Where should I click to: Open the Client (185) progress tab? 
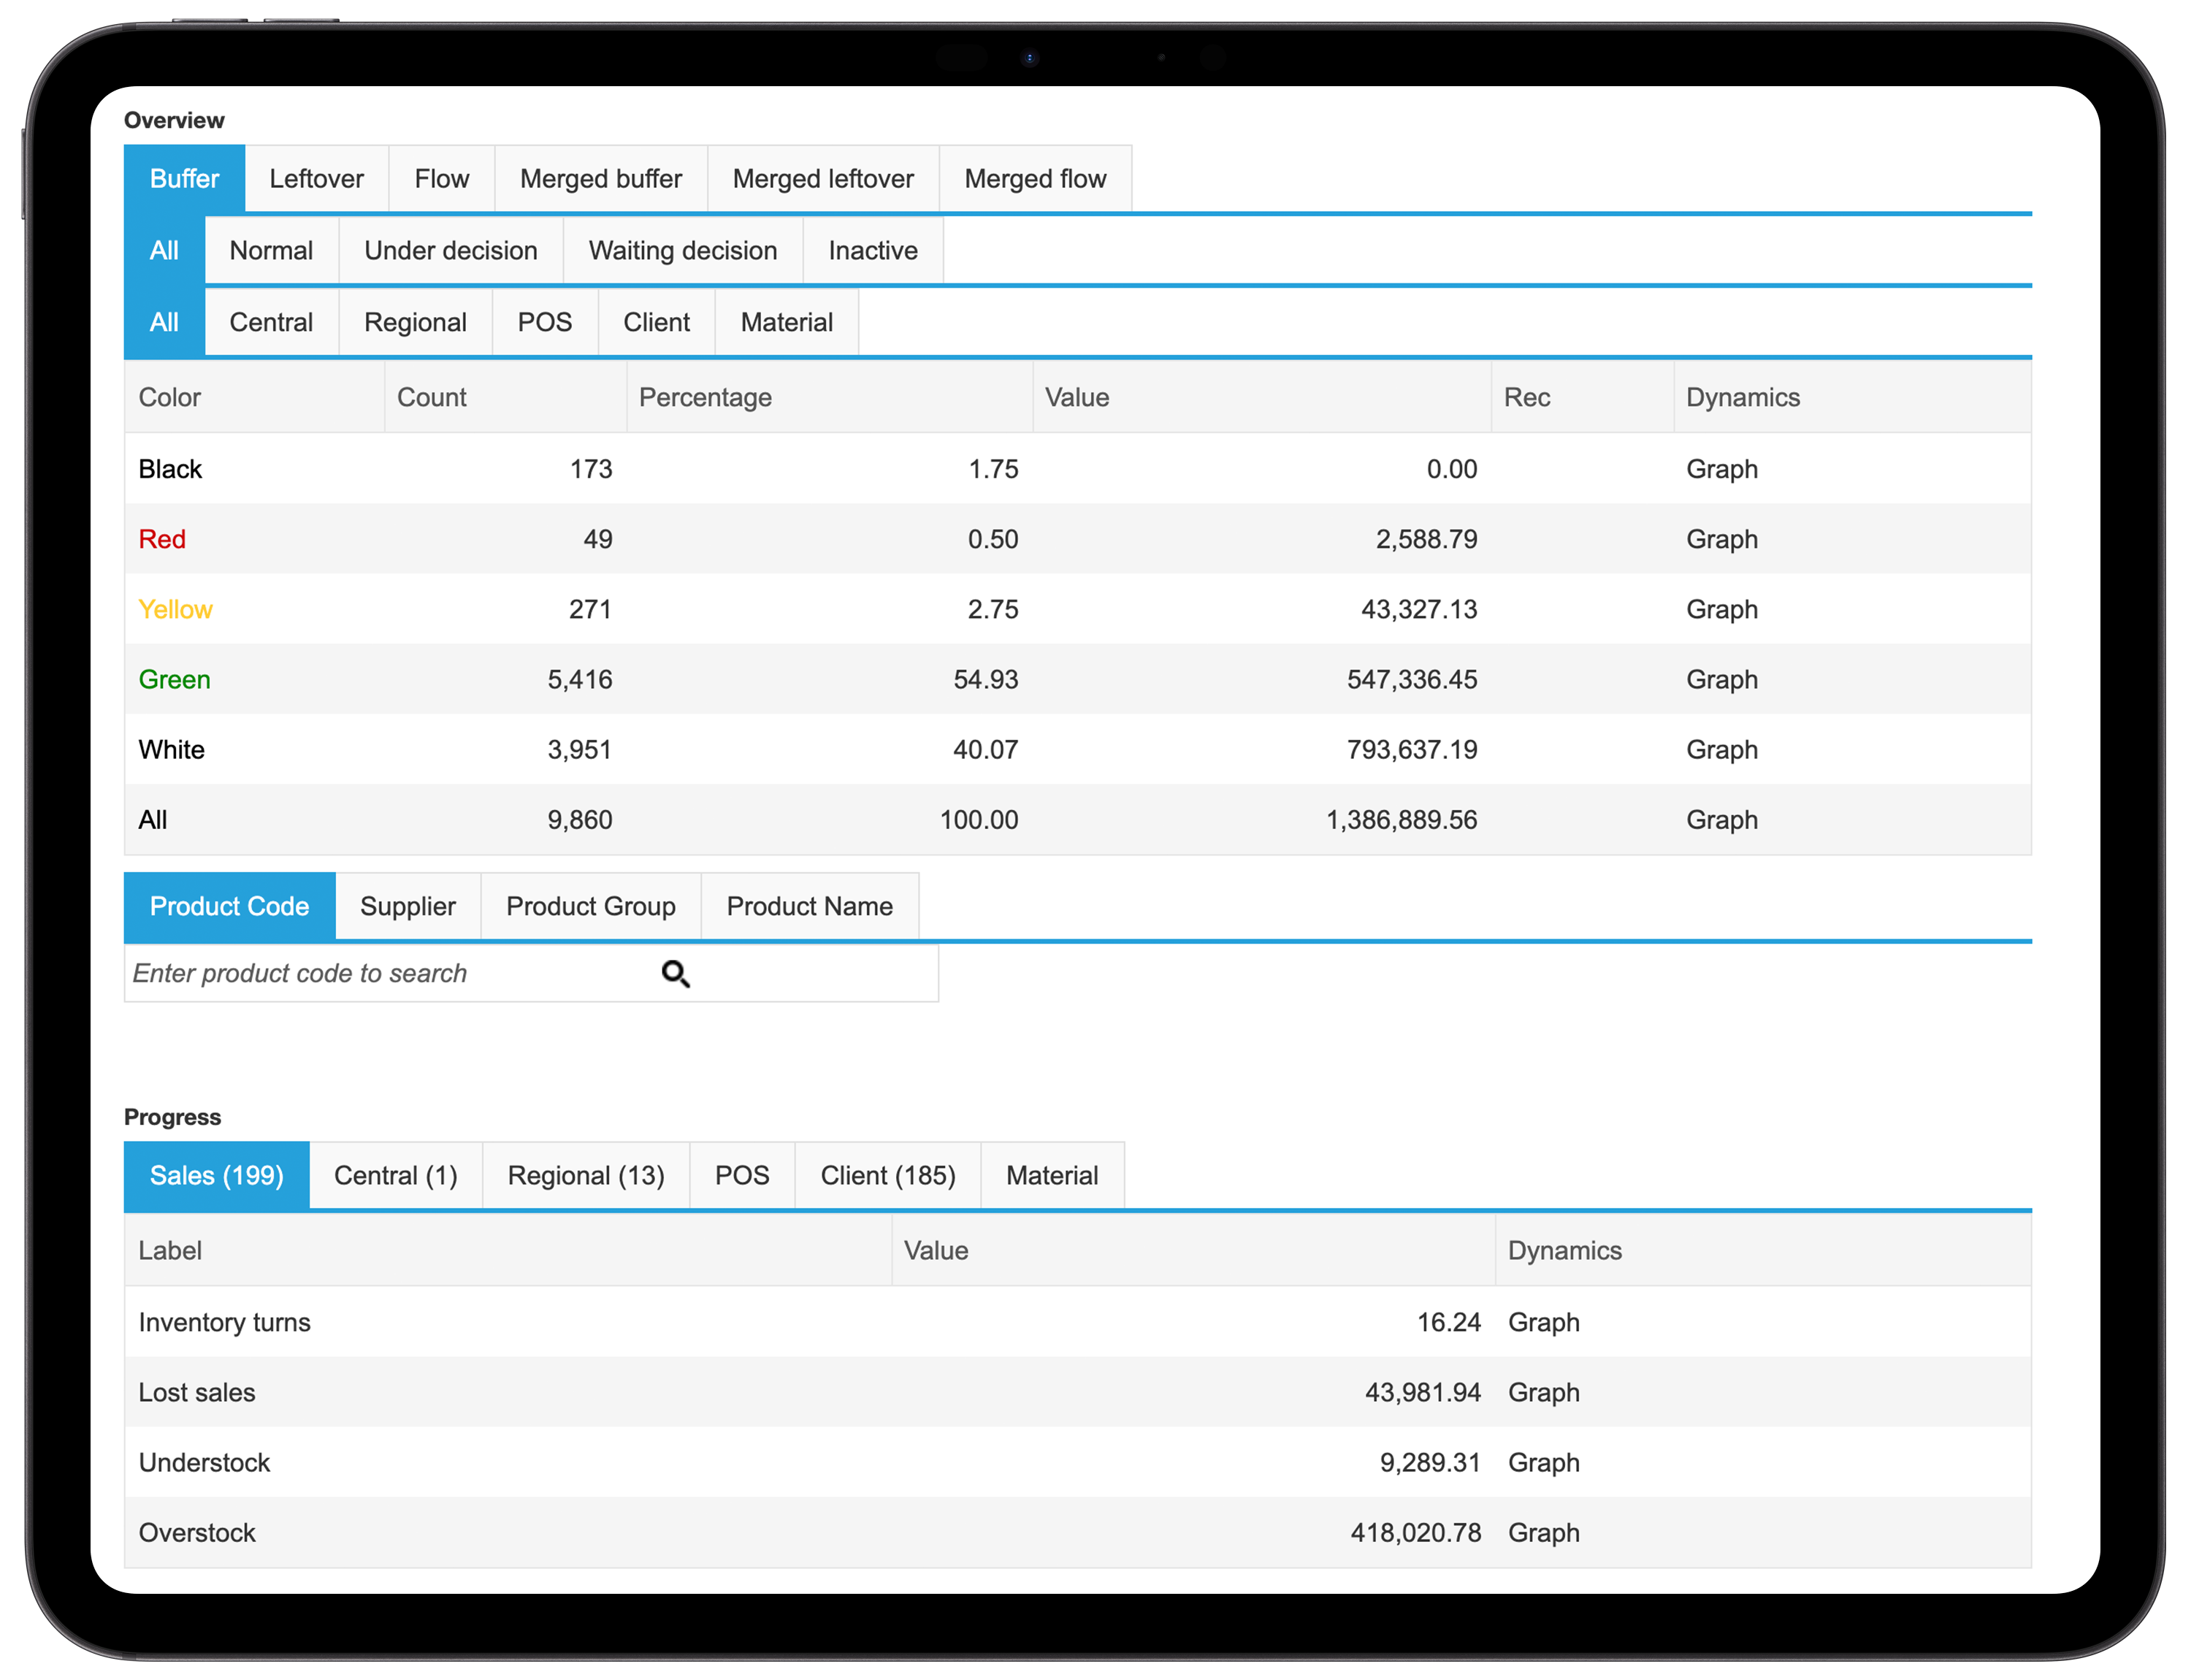tap(888, 1175)
